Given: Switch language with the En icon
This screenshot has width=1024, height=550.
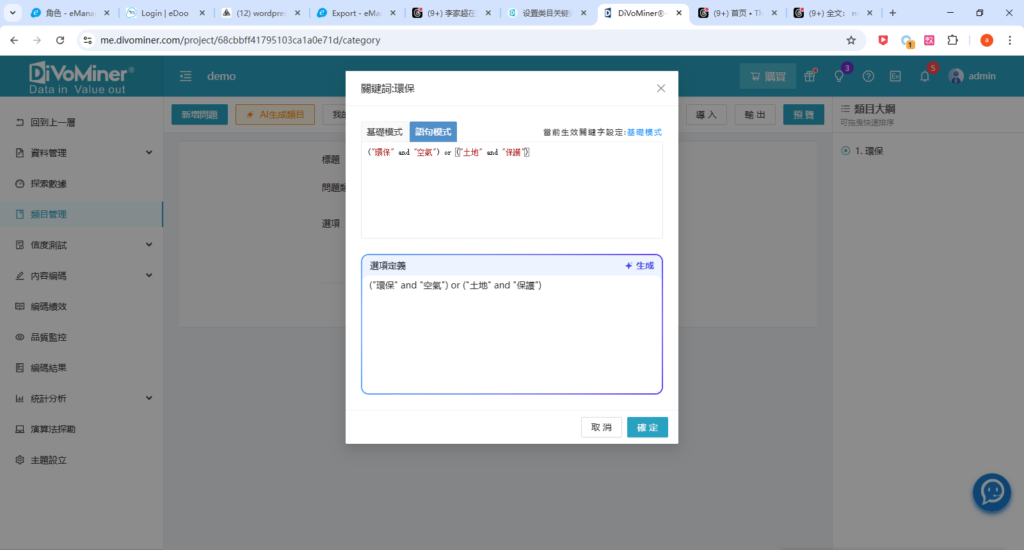Looking at the screenshot, I should pyautogui.click(x=895, y=77).
